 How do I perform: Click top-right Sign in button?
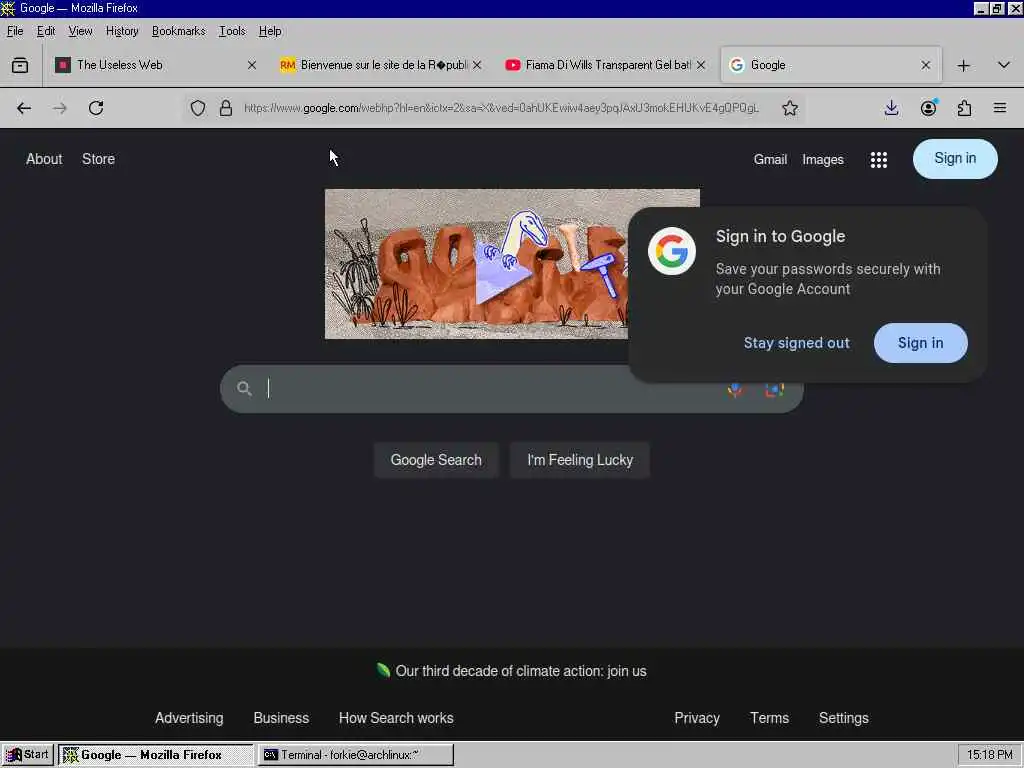955,159
